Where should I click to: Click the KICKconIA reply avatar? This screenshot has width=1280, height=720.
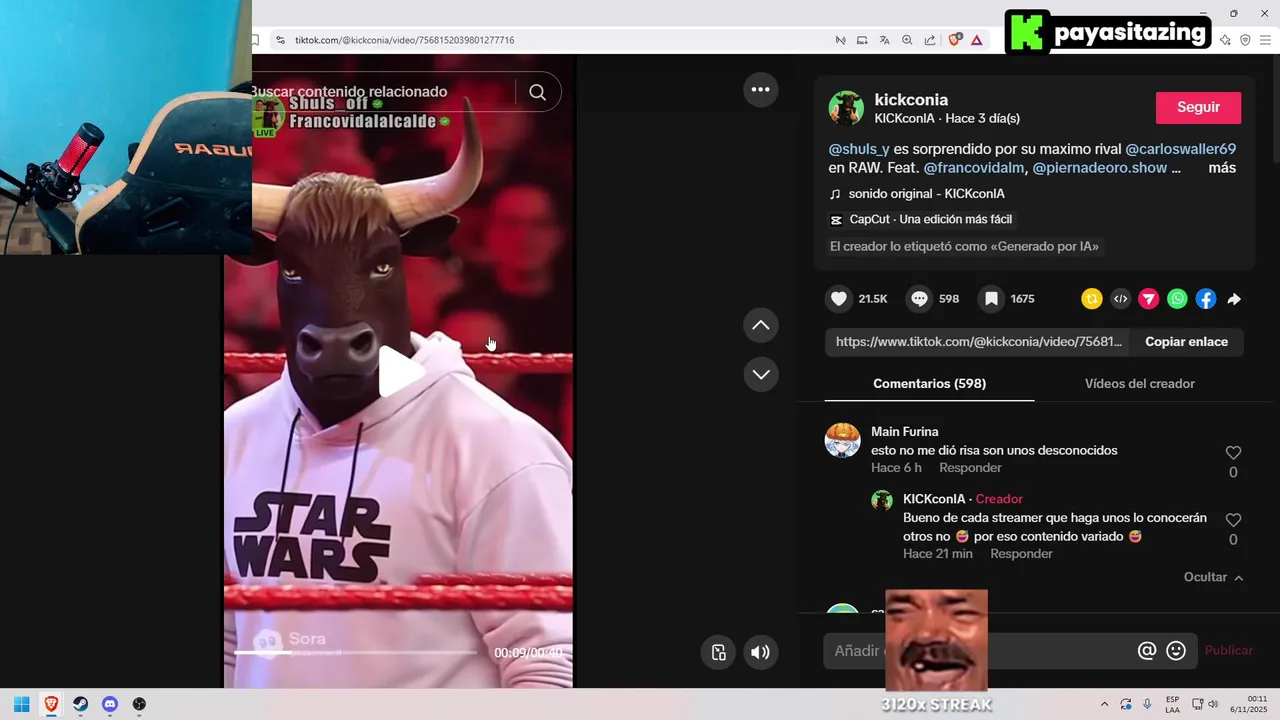point(882,501)
